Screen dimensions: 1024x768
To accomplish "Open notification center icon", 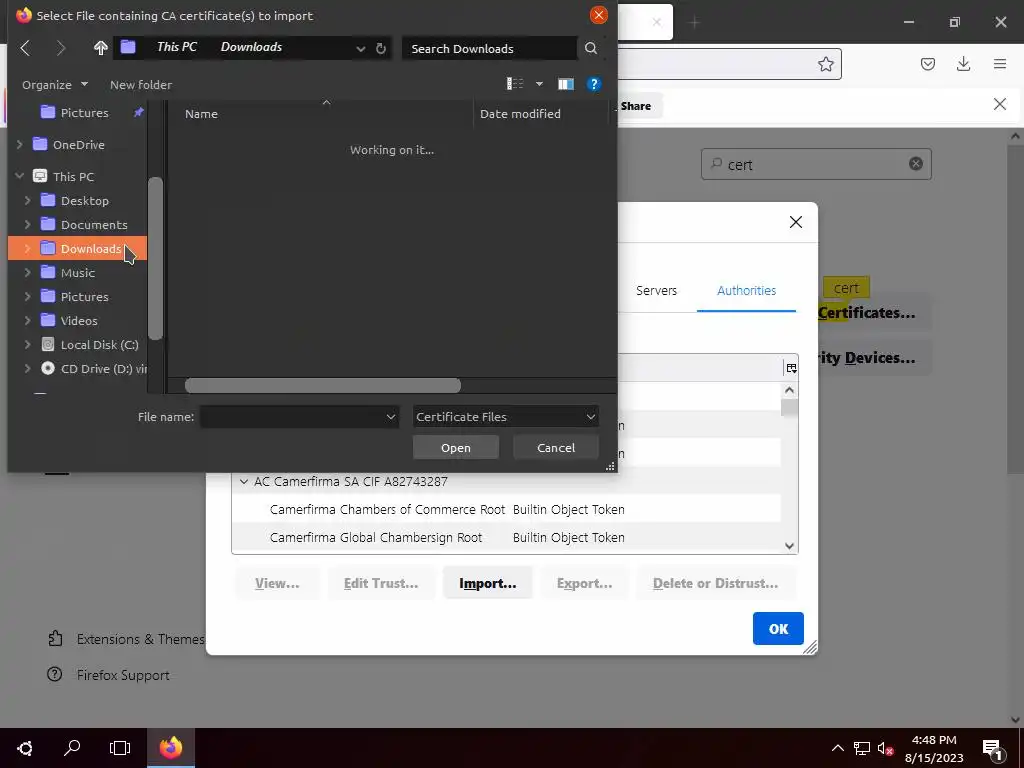I will click(992, 749).
